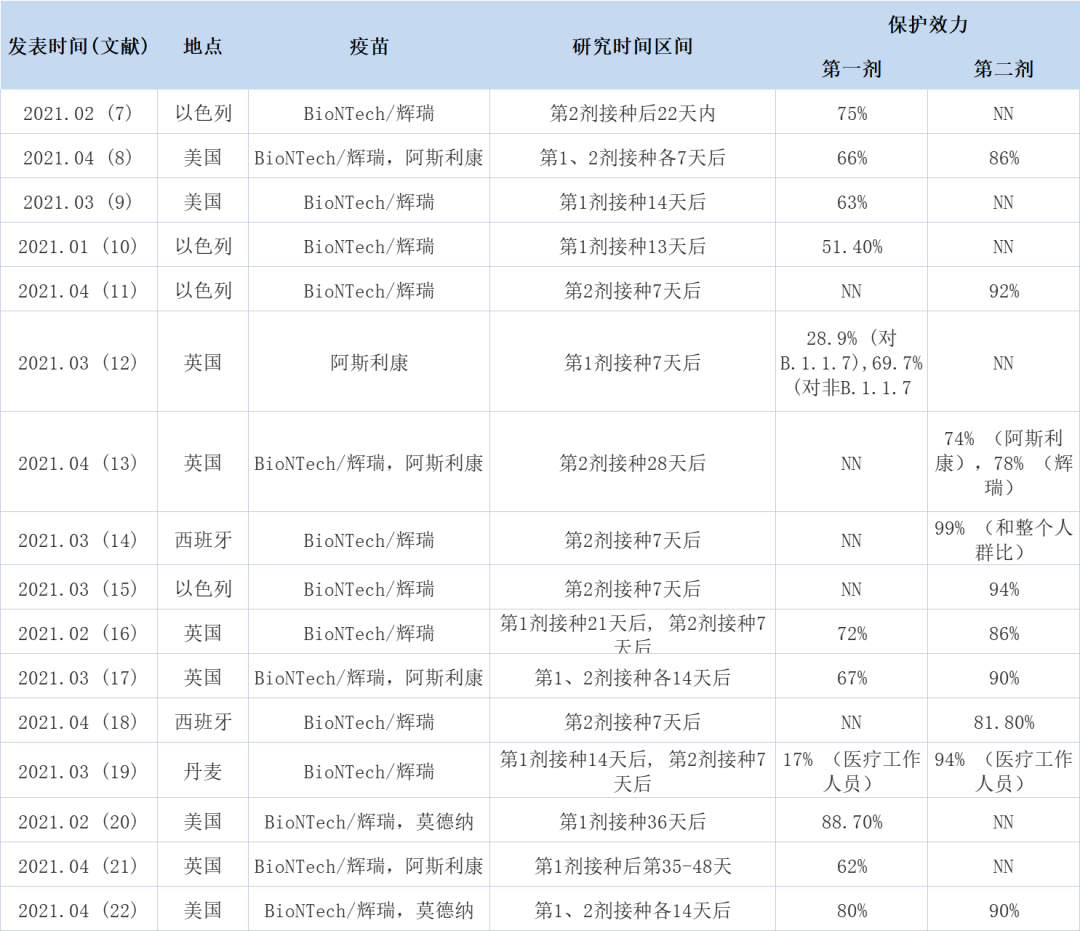This screenshot has height=931, width=1080.
Task: Click the 94% (医疗工作人员) cell
Action: [x=1004, y=771]
